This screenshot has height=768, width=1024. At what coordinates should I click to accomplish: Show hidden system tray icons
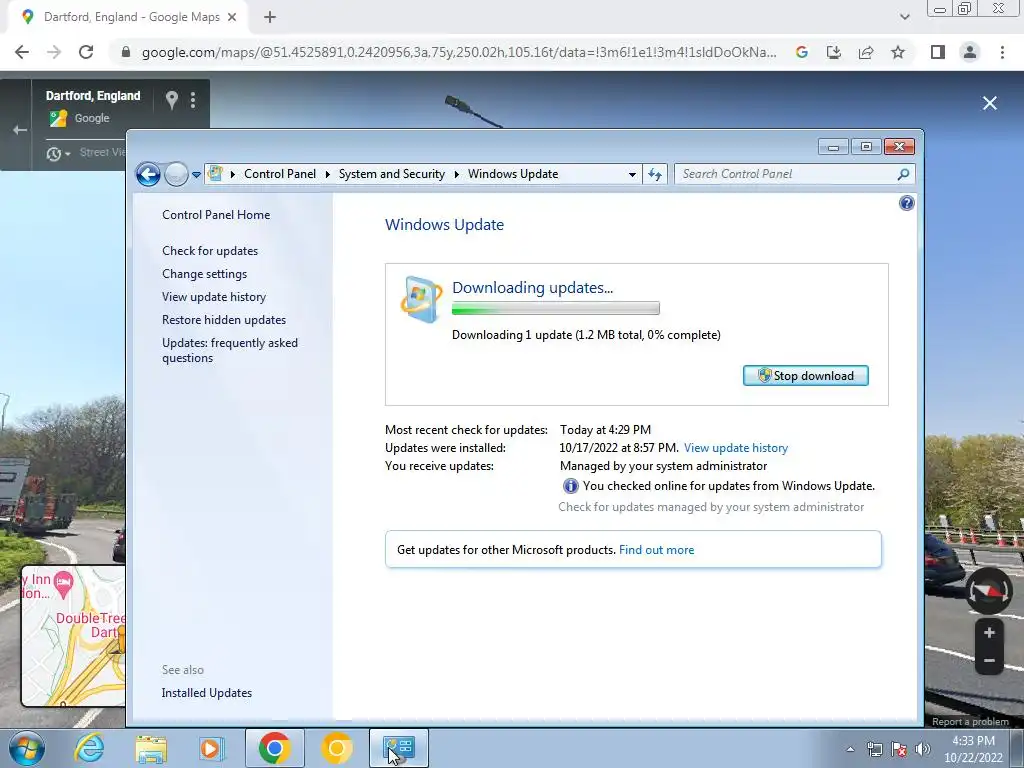[850, 749]
